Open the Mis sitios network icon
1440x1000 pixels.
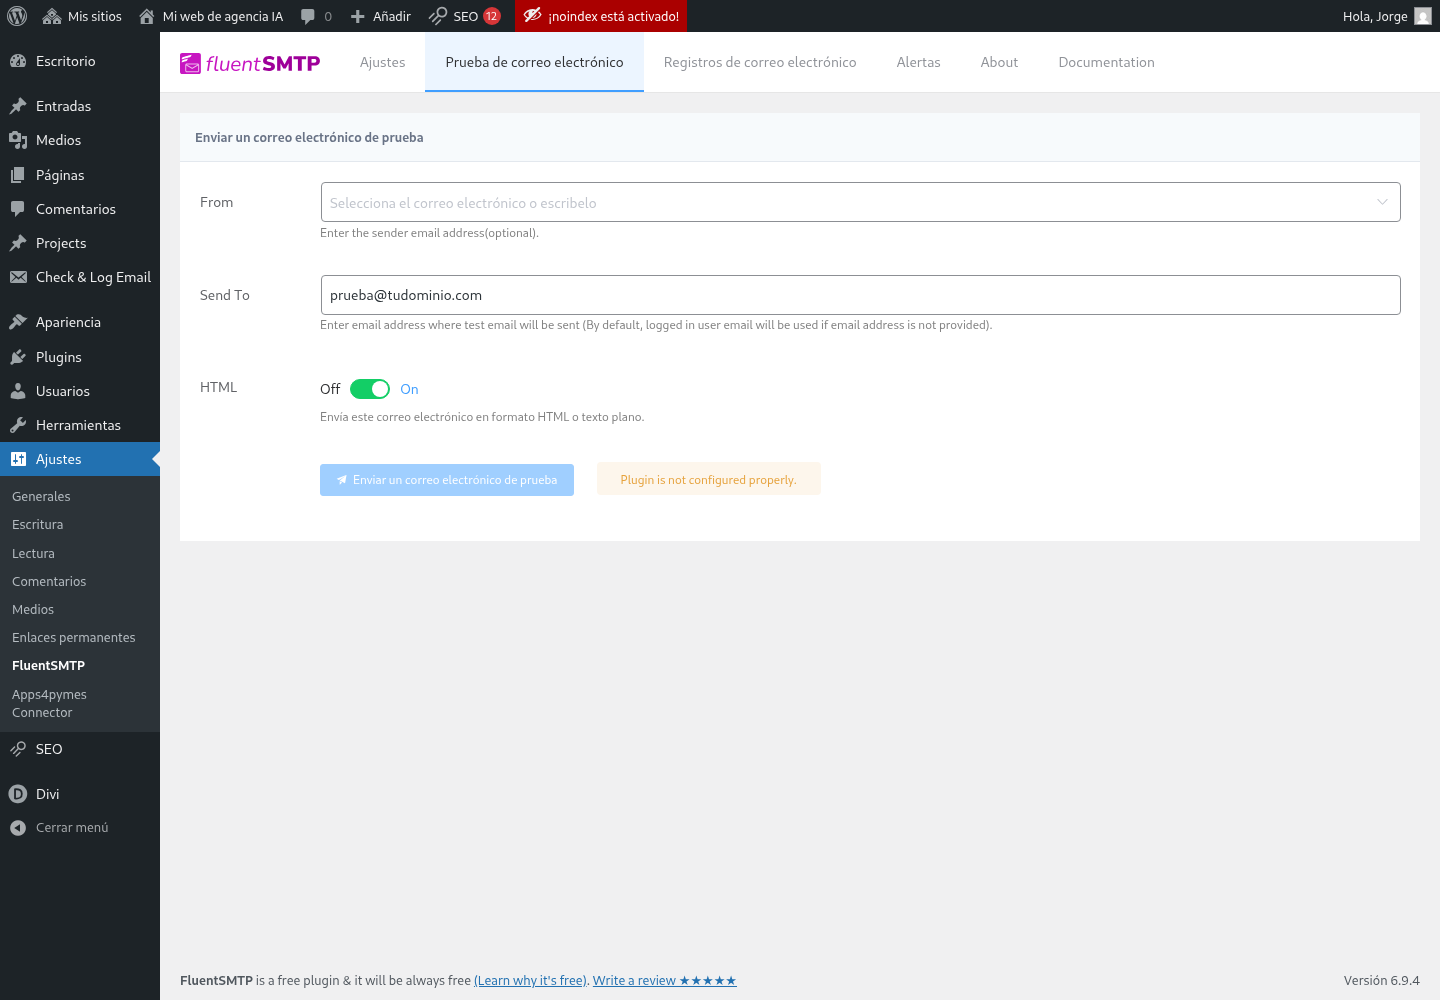(50, 16)
